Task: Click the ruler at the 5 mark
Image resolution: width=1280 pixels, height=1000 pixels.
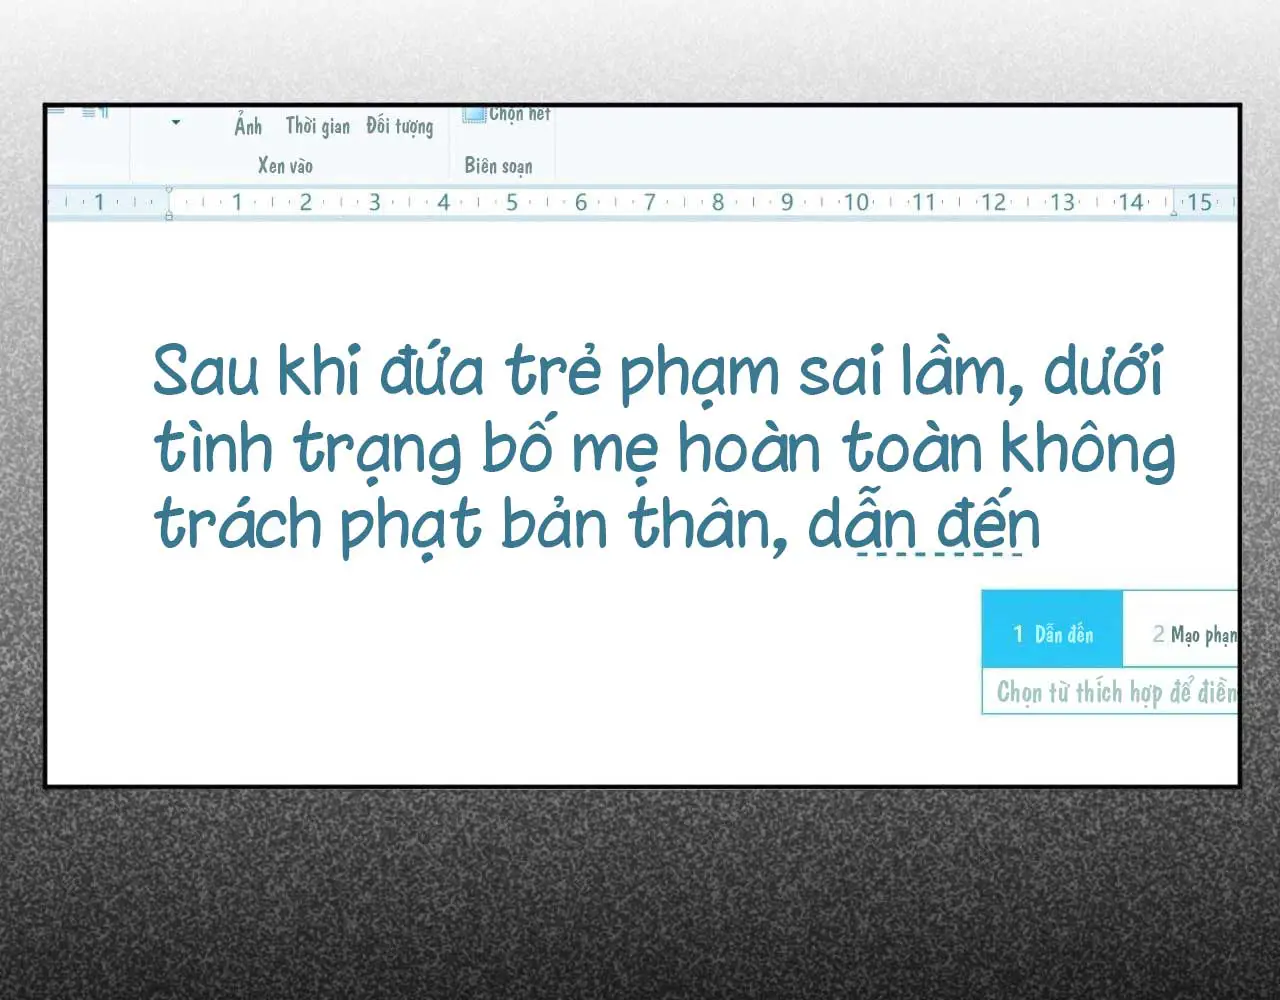Action: coord(512,203)
